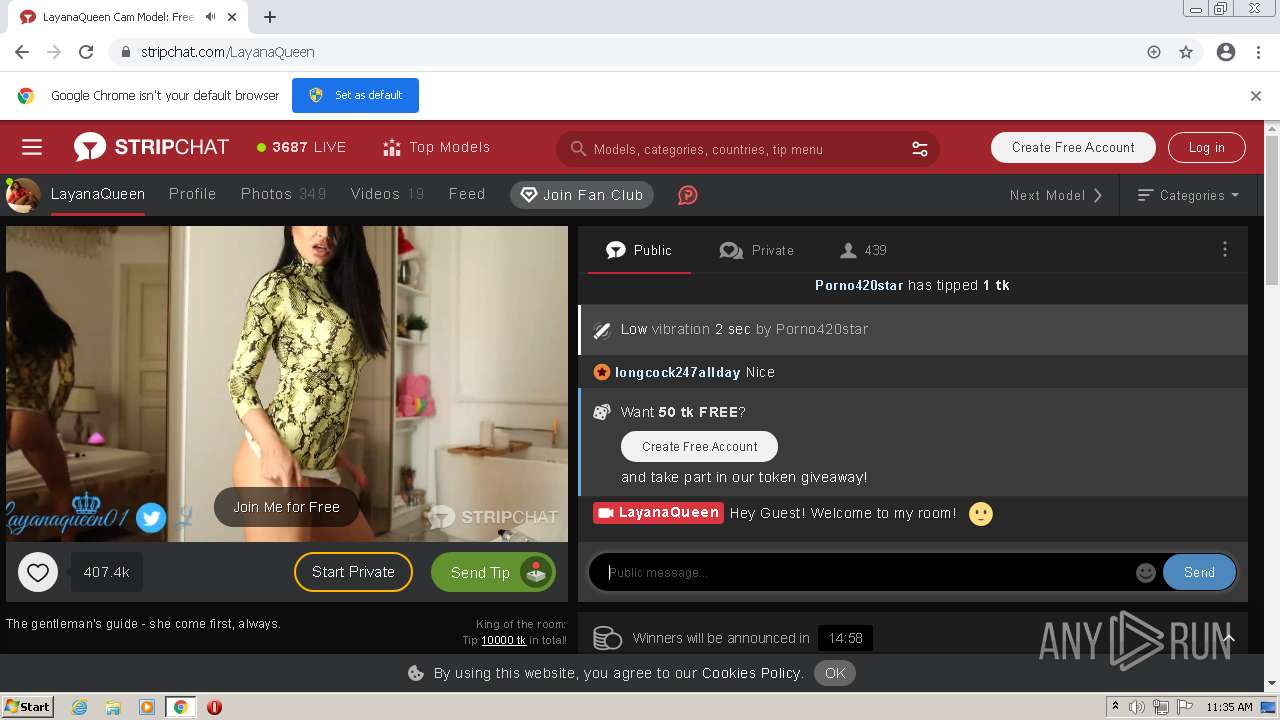Expand the Categories dropdown
Screen dimensions: 1280x720
coord(1188,195)
